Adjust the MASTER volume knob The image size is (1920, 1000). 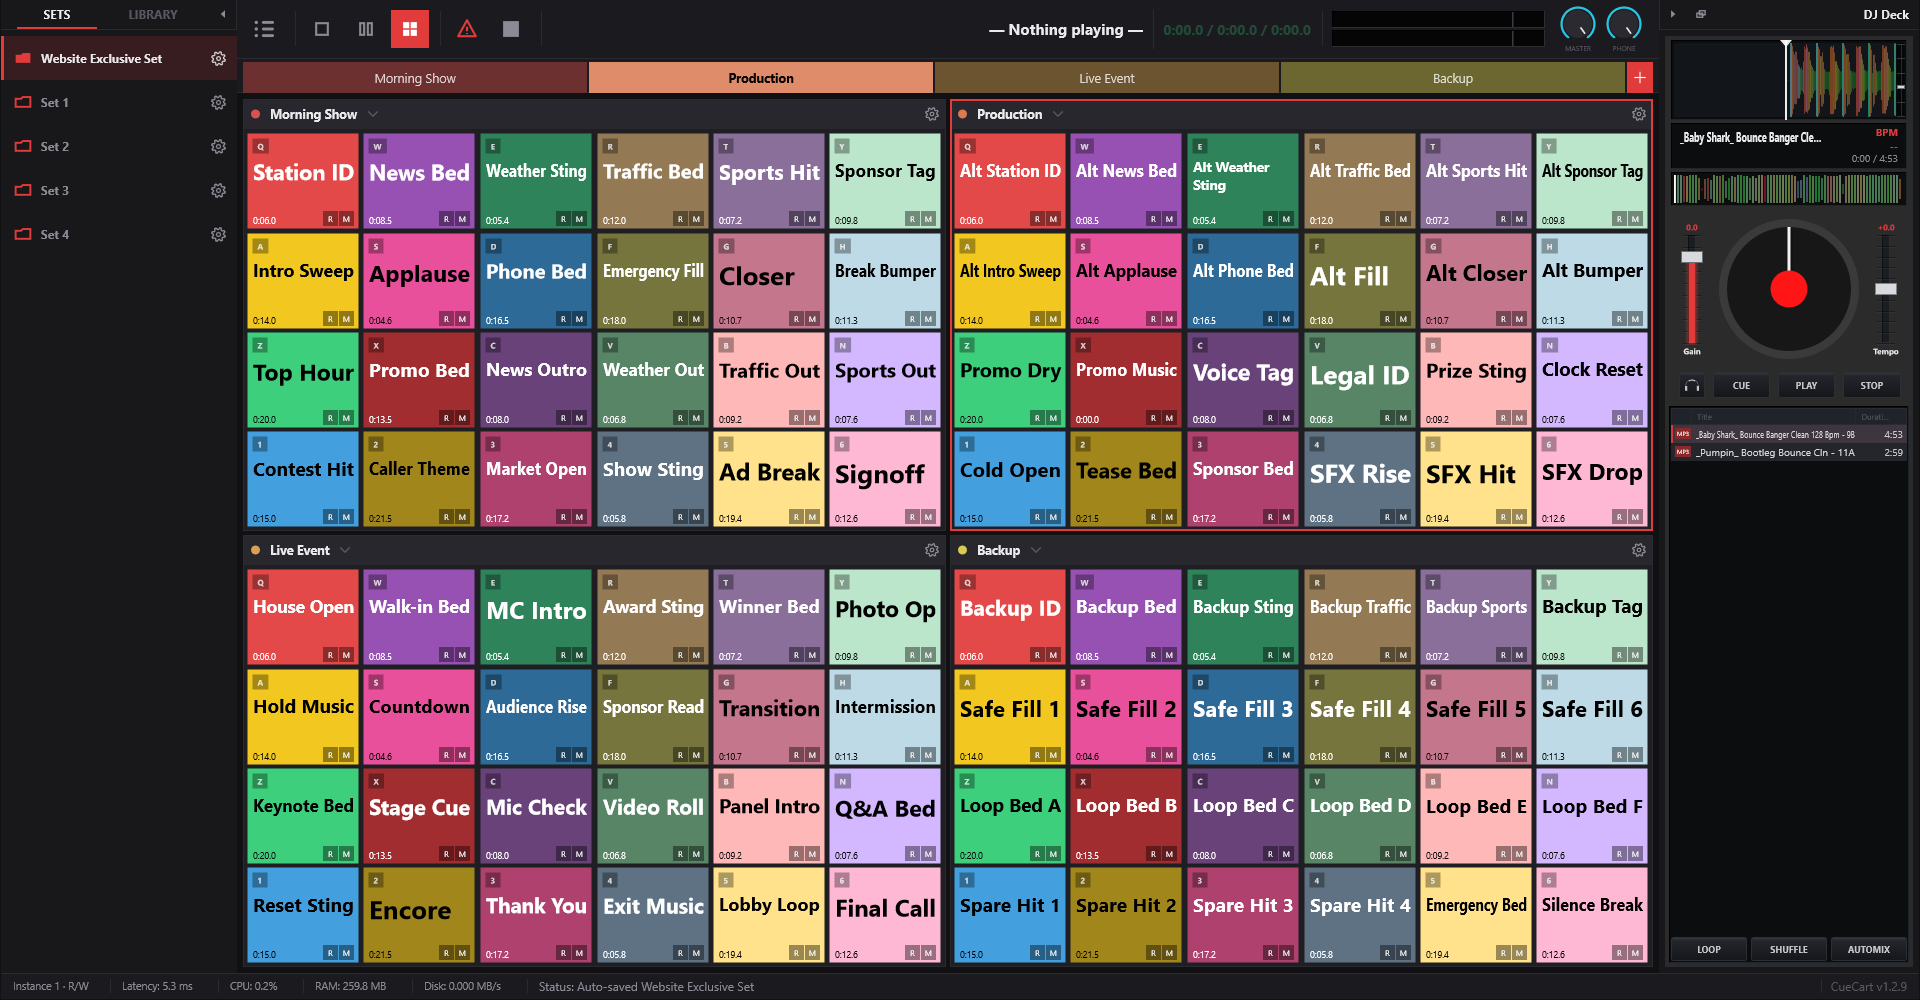click(1578, 24)
